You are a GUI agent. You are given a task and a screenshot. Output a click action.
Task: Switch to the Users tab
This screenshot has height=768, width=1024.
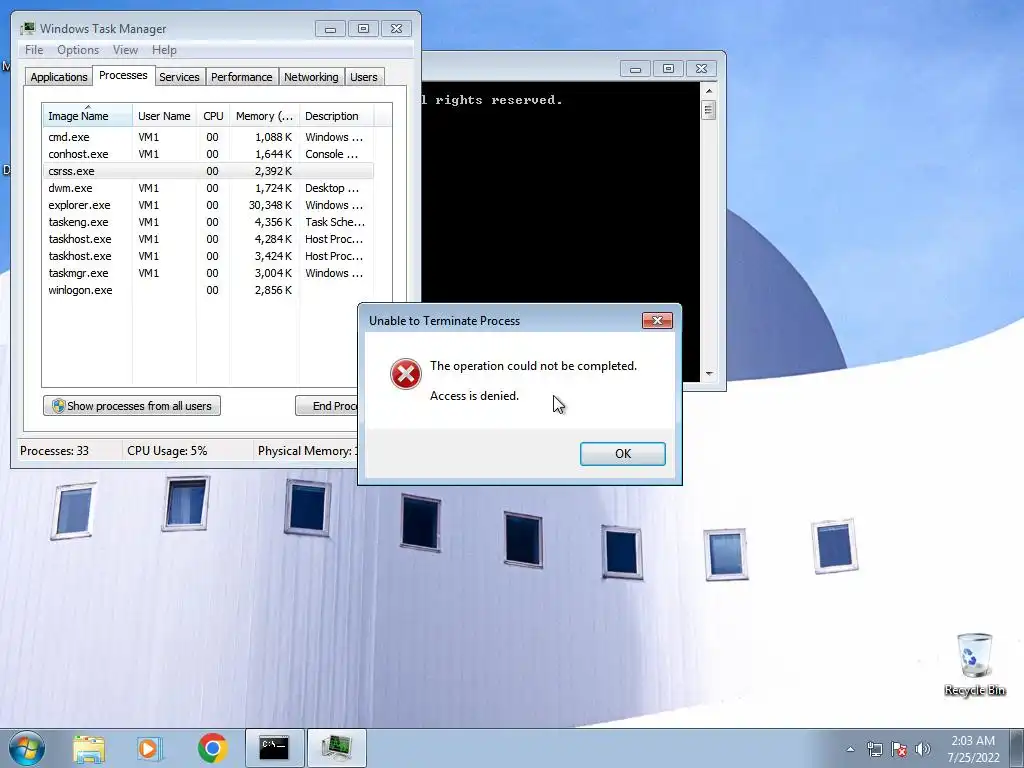[x=364, y=77]
